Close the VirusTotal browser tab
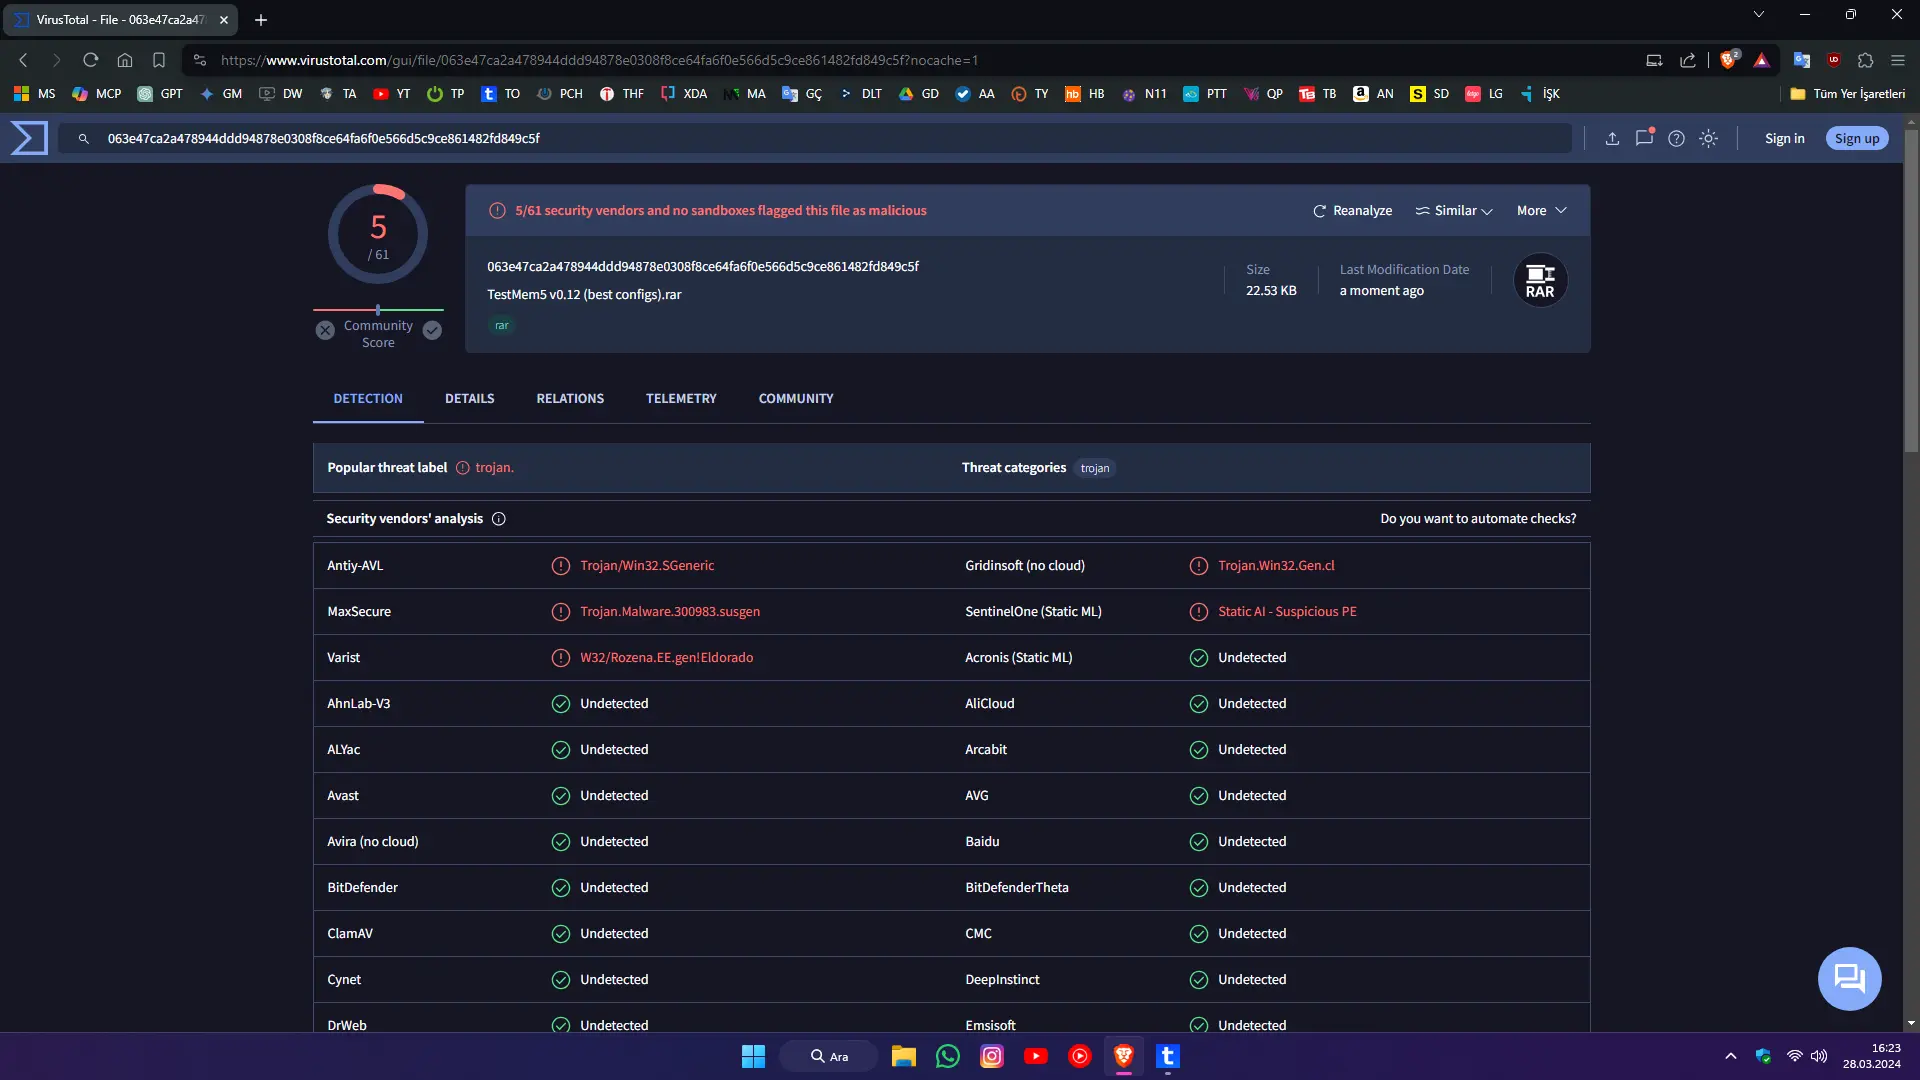The image size is (1920, 1080). coord(224,20)
